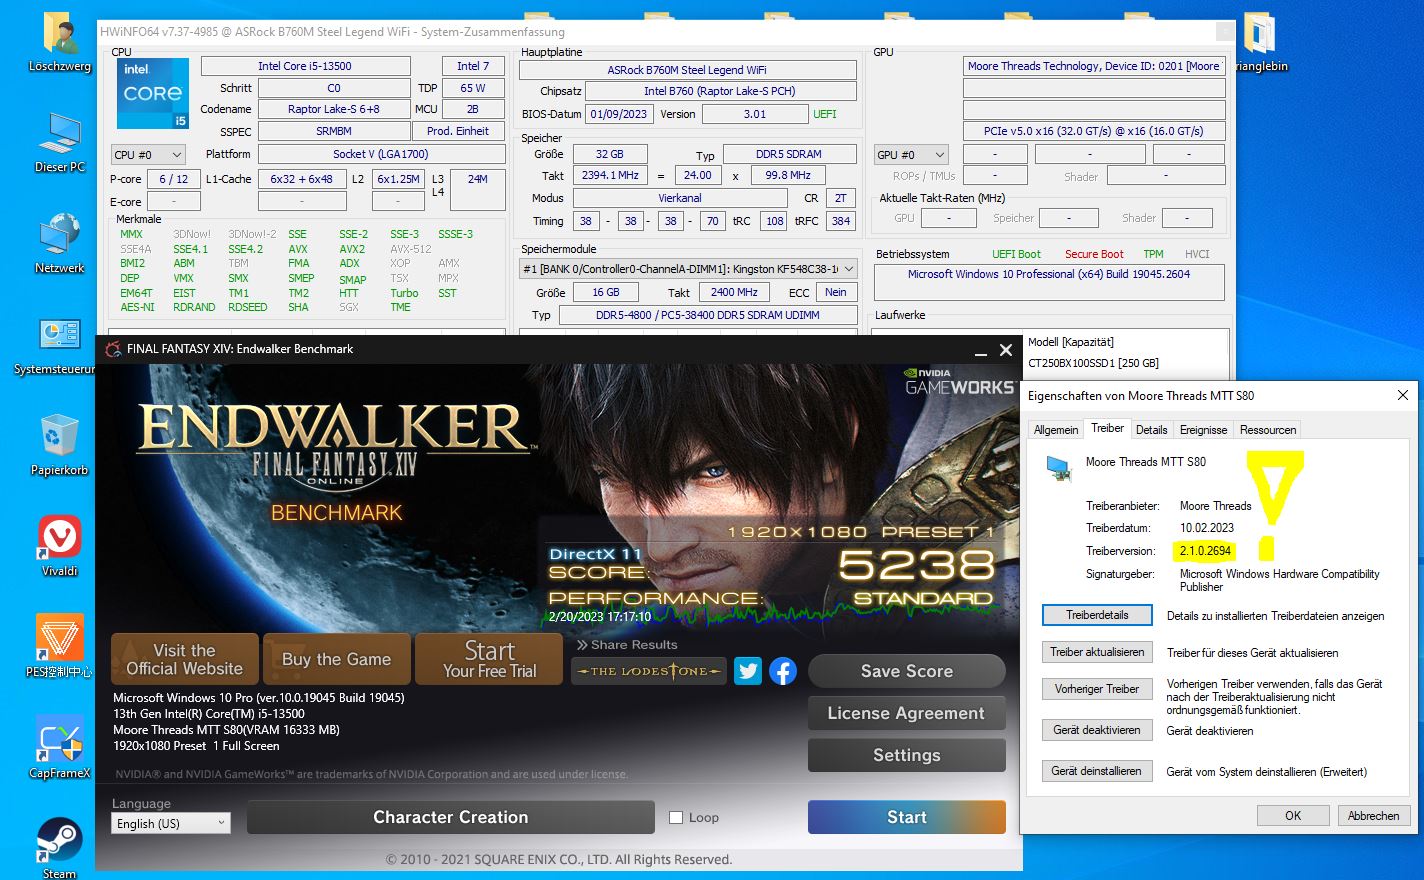The image size is (1424, 880).
Task: Open Papierkorb recycle bin icon
Action: [x=60, y=438]
